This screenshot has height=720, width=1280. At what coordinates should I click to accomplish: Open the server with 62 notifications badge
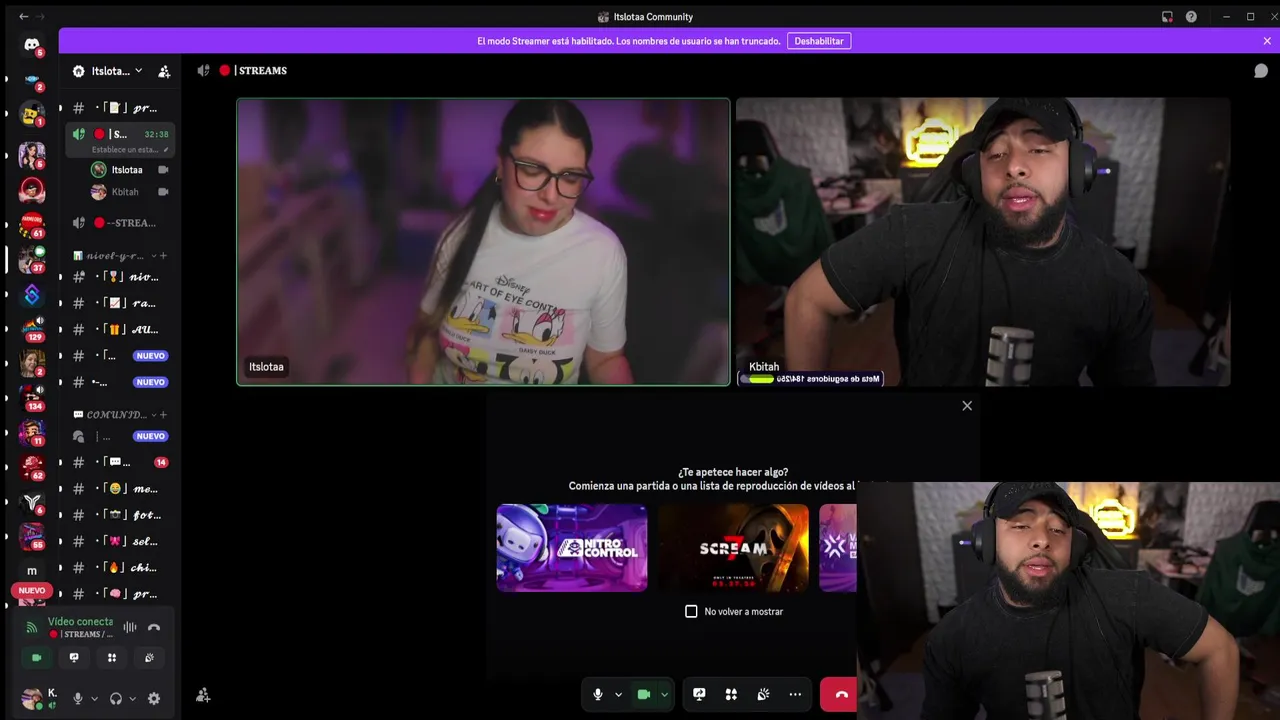point(32,467)
